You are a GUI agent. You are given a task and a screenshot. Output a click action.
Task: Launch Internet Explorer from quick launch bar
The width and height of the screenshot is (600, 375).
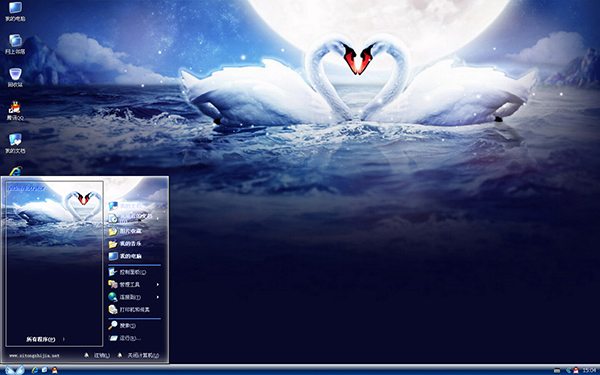(35, 370)
